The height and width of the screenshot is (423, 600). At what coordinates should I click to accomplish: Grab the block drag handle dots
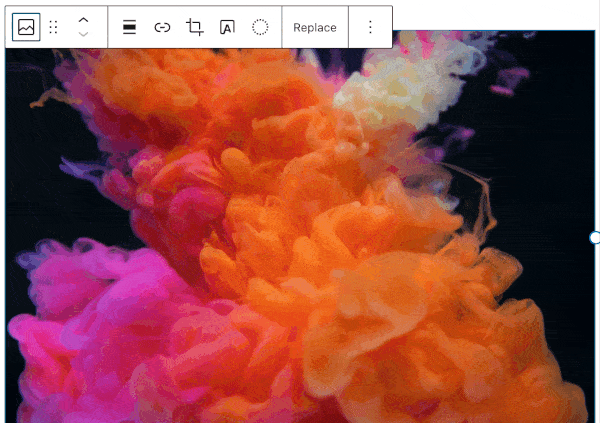click(x=54, y=28)
